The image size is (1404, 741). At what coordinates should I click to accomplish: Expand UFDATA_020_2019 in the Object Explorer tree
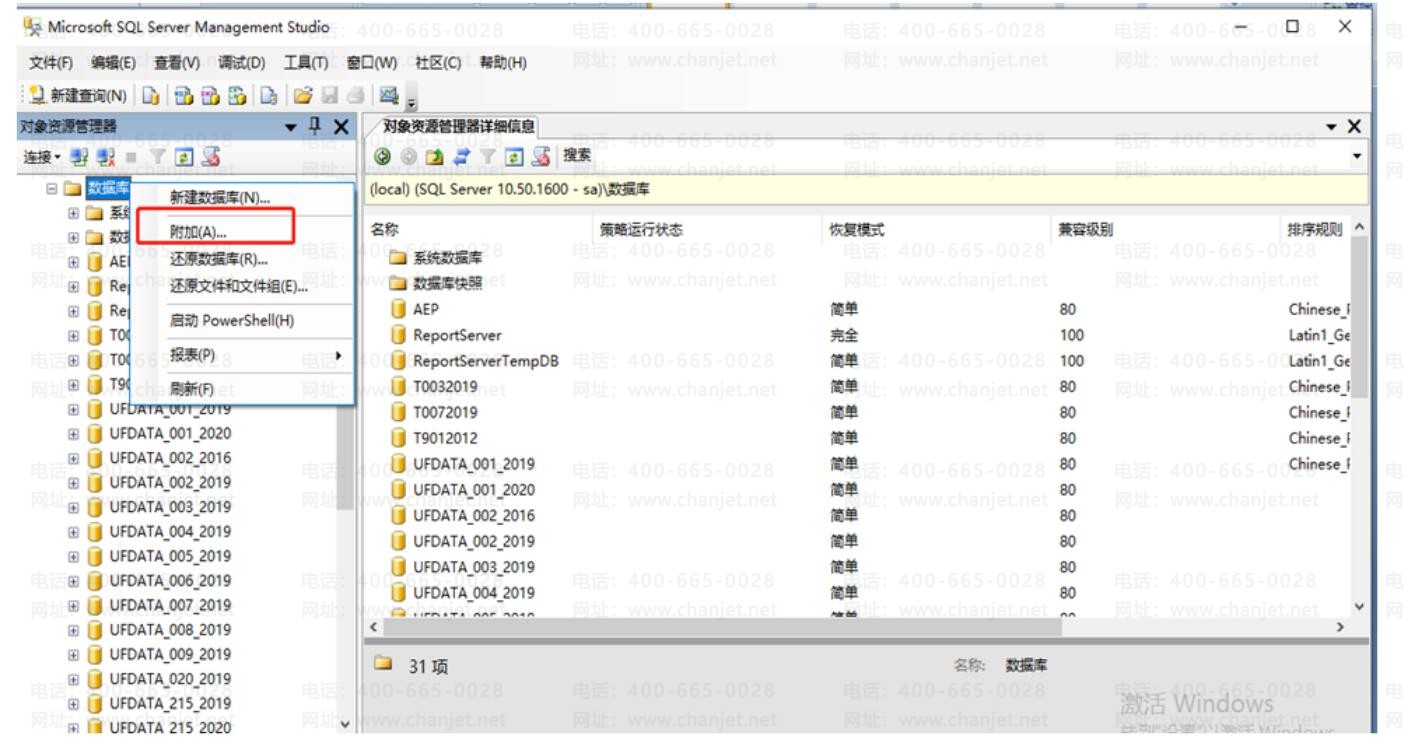73,679
